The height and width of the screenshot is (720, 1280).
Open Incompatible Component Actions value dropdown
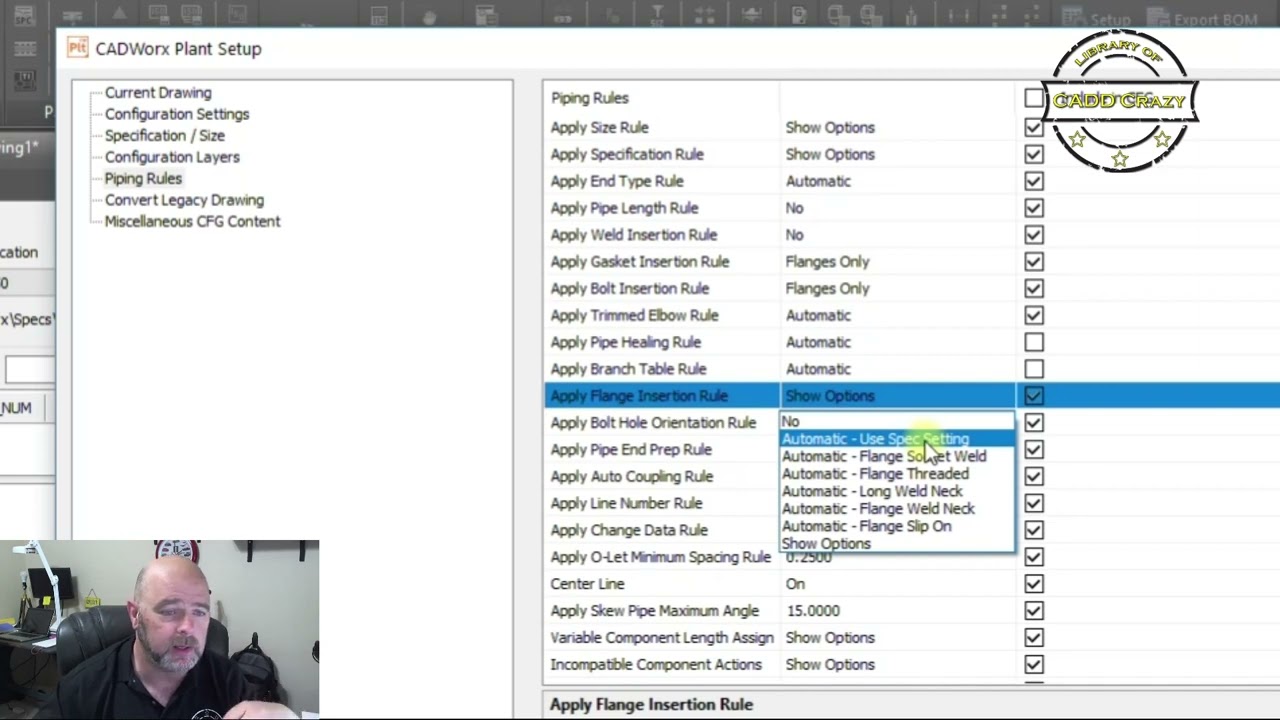[897, 664]
